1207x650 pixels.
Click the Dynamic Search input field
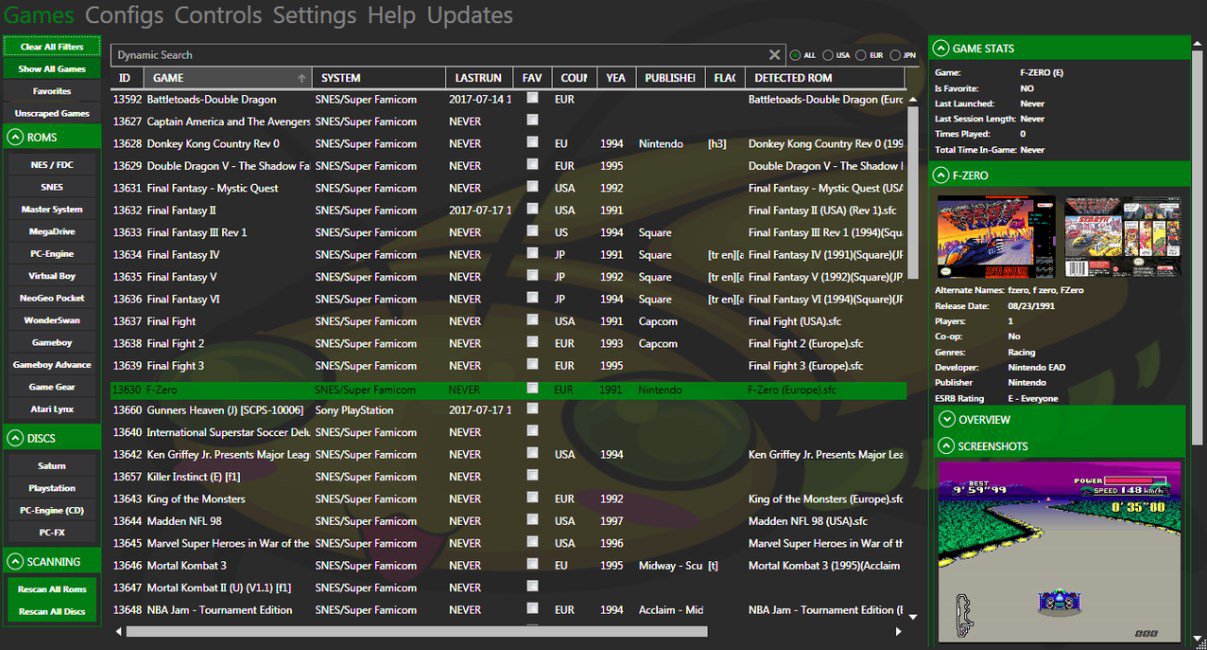pyautogui.click(x=437, y=55)
